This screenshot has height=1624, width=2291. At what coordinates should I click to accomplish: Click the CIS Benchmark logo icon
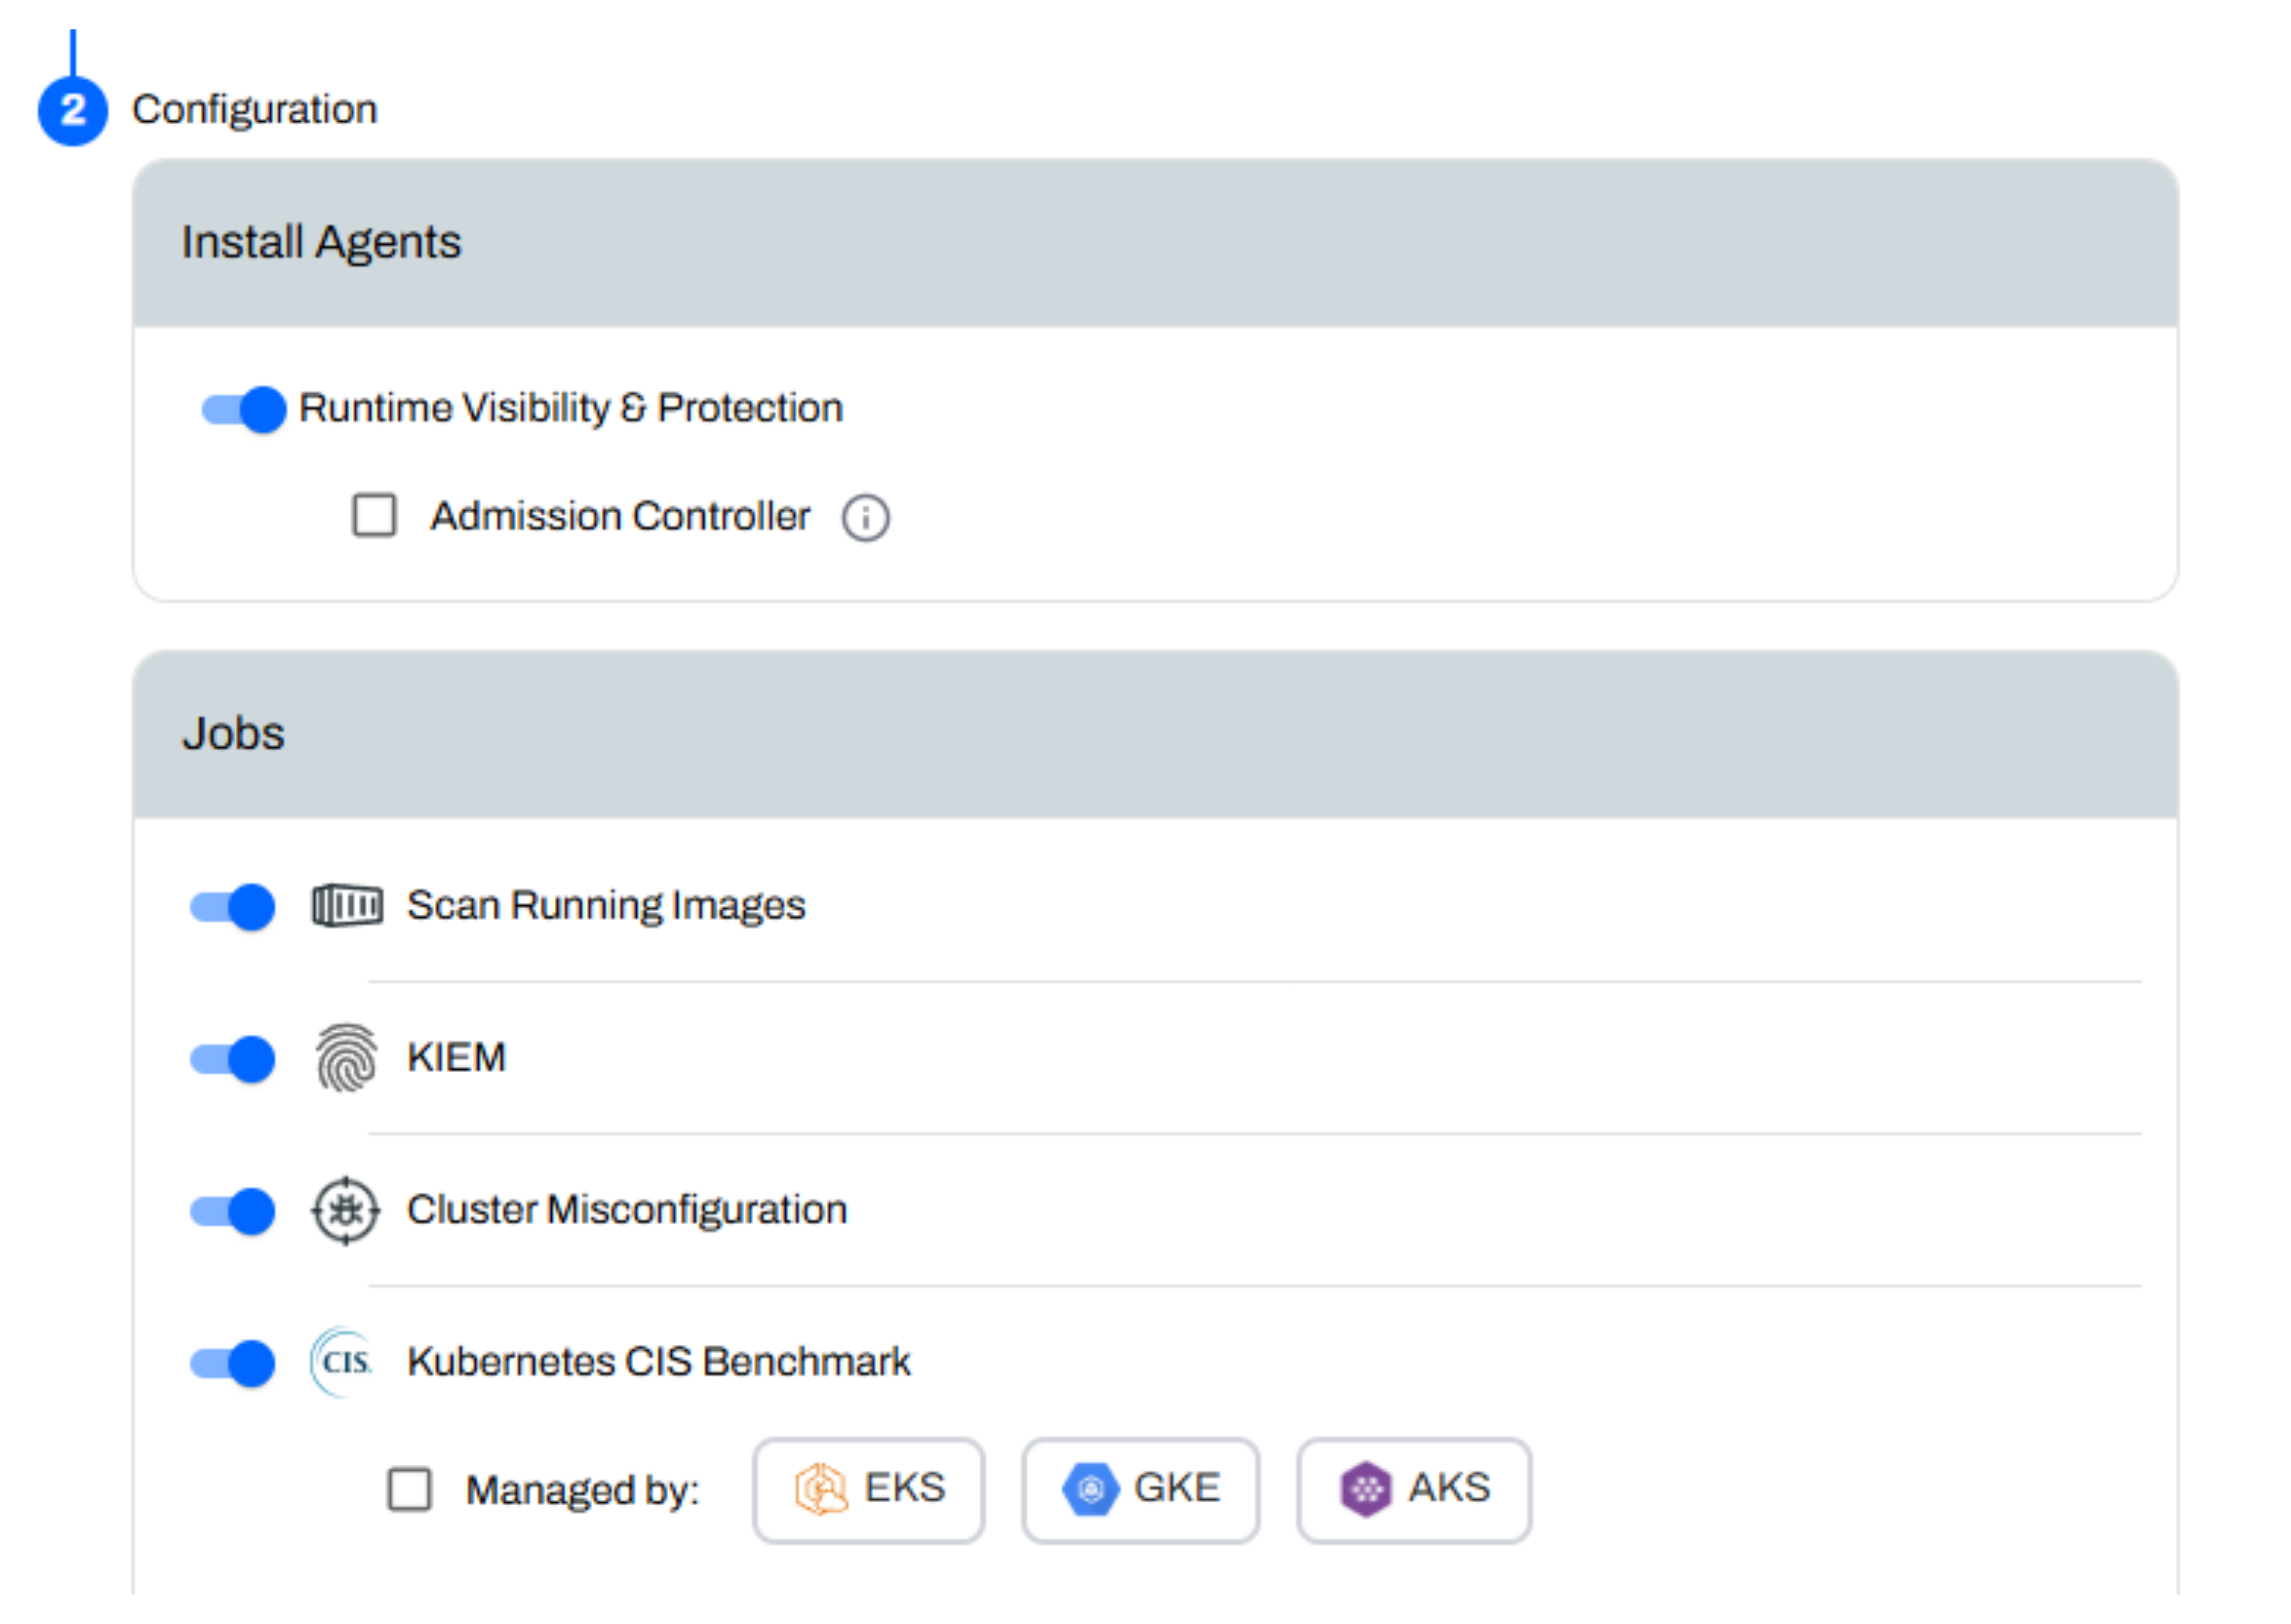click(x=343, y=1362)
